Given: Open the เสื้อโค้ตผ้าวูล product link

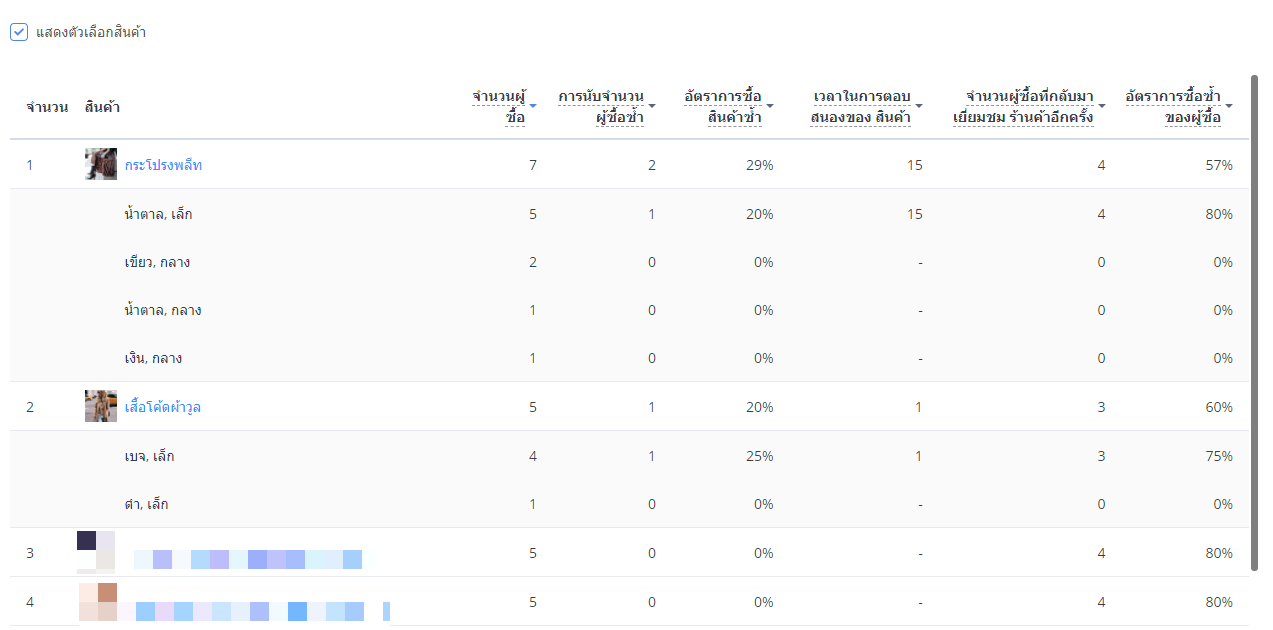Looking at the screenshot, I should coord(163,407).
